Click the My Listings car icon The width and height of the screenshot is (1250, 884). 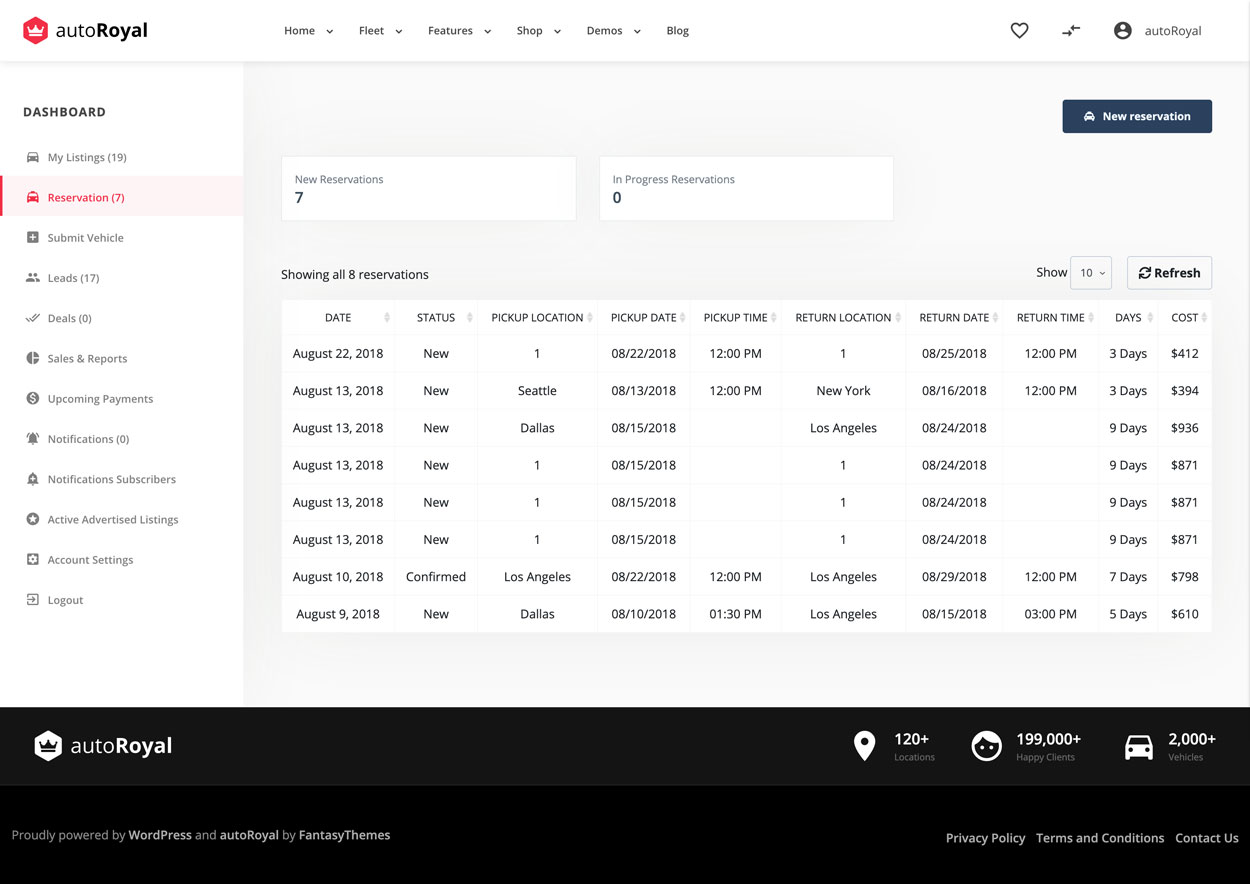click(x=33, y=157)
